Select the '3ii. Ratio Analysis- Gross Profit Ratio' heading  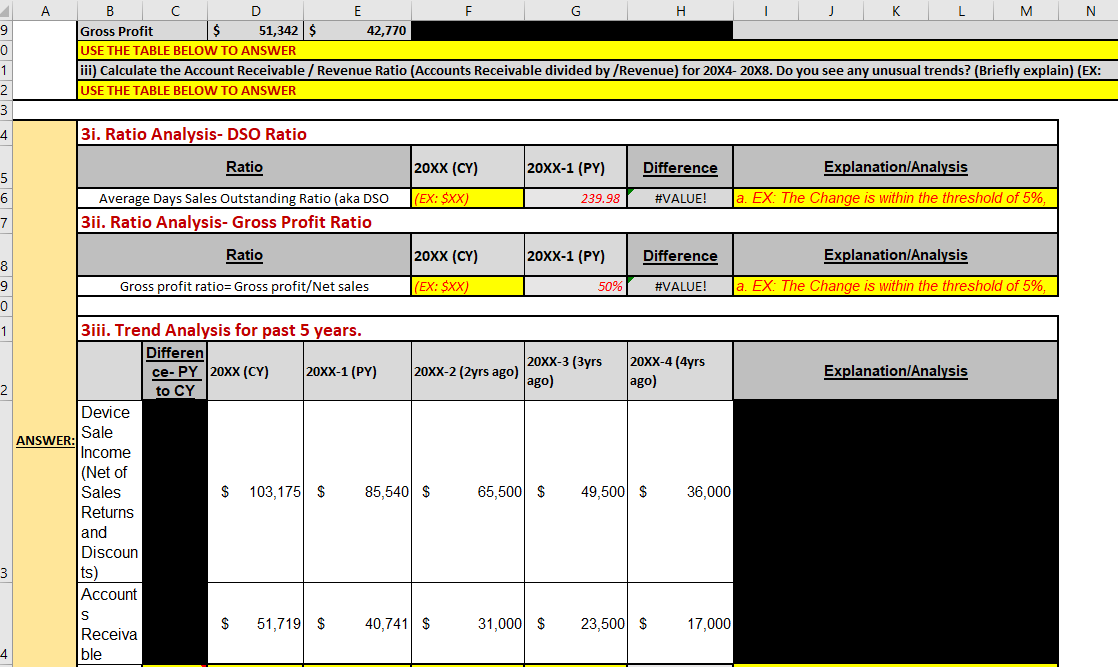(568, 222)
